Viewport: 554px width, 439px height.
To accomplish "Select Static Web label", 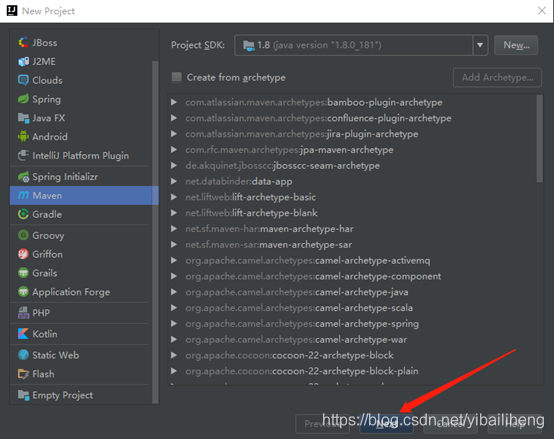I will pos(56,355).
